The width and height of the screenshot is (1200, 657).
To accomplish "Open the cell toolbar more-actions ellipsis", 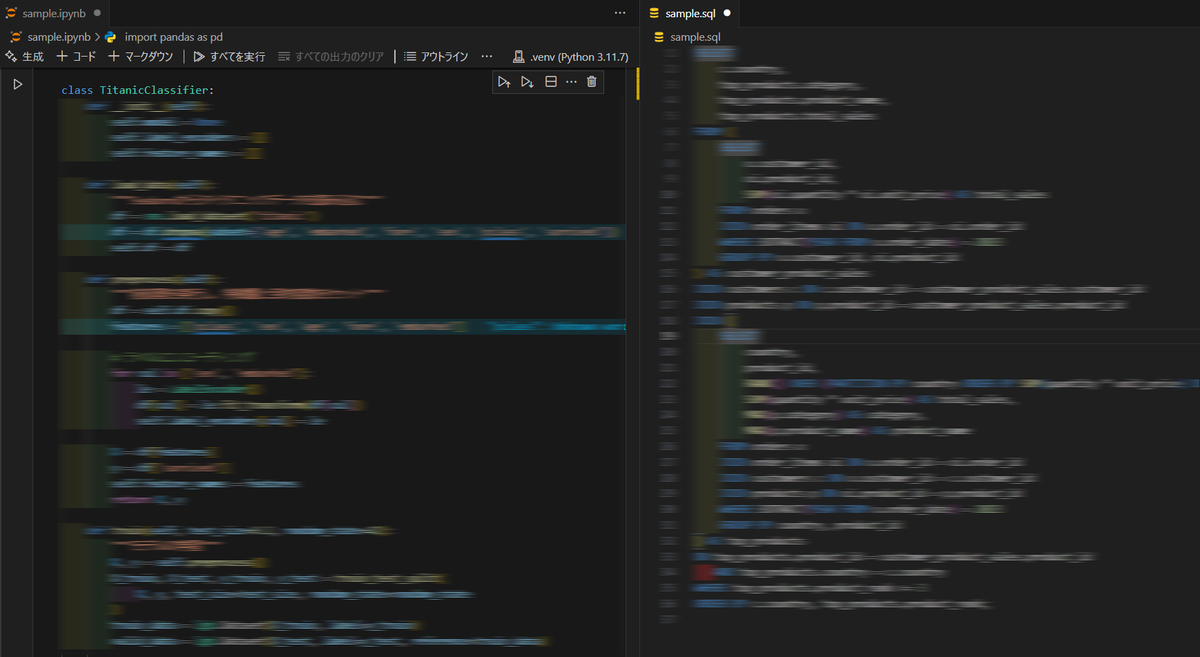I will pyautogui.click(x=571, y=82).
